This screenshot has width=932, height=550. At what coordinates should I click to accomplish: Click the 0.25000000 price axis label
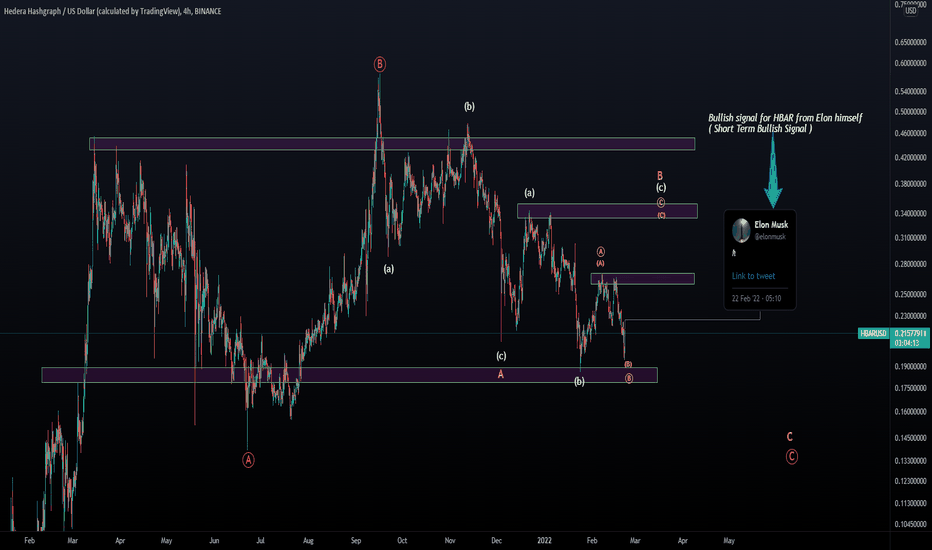click(x=910, y=294)
